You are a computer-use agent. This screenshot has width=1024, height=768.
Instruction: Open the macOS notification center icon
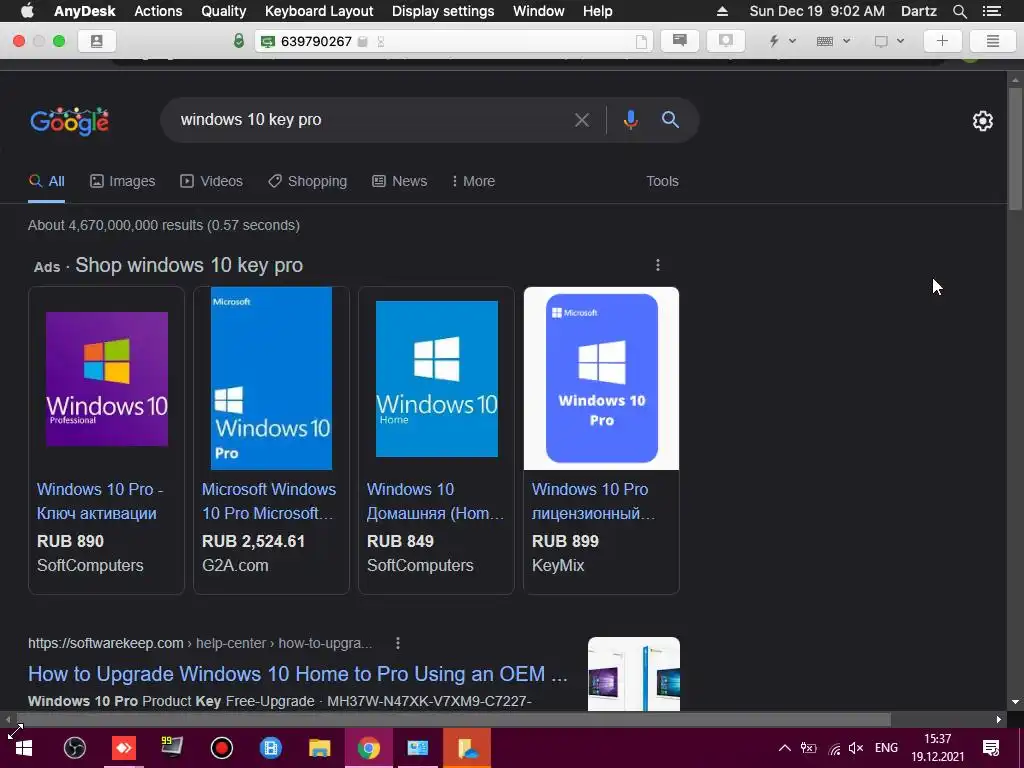click(992, 11)
